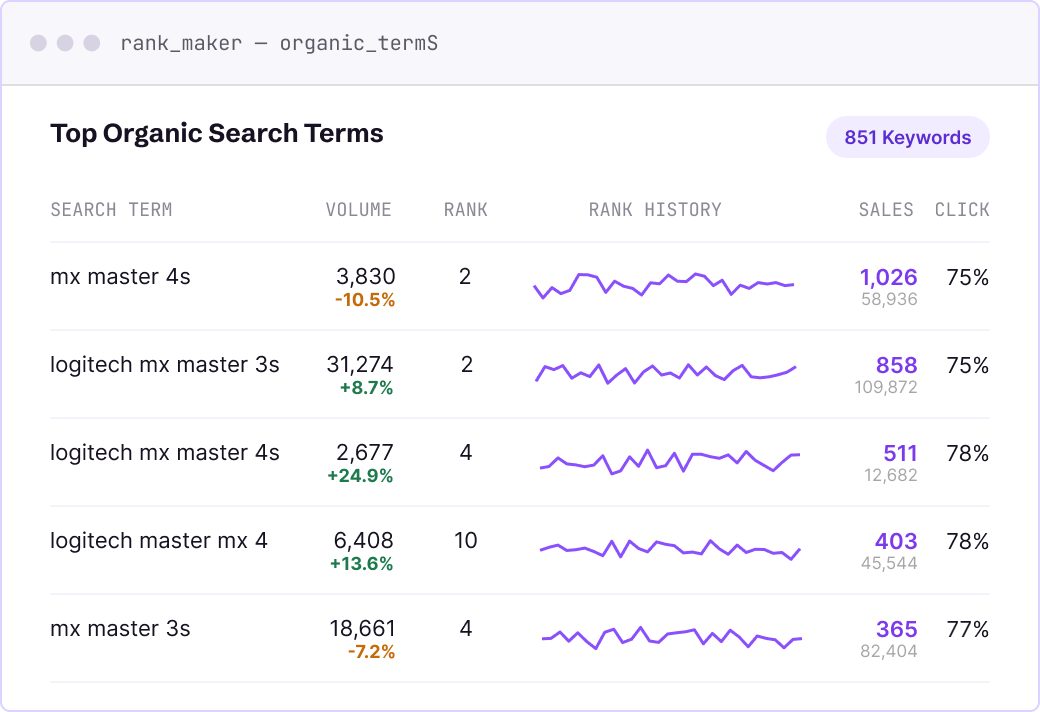Click sales figure 511
Viewport: 1040px width, 712px height.
click(900, 454)
